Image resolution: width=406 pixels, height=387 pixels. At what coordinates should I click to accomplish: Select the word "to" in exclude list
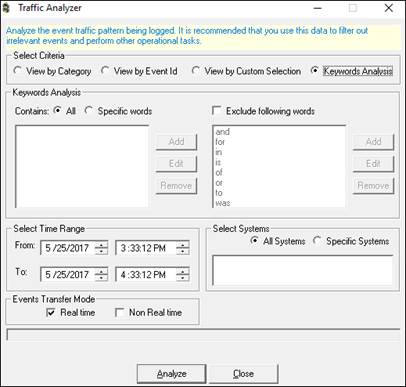(219, 193)
